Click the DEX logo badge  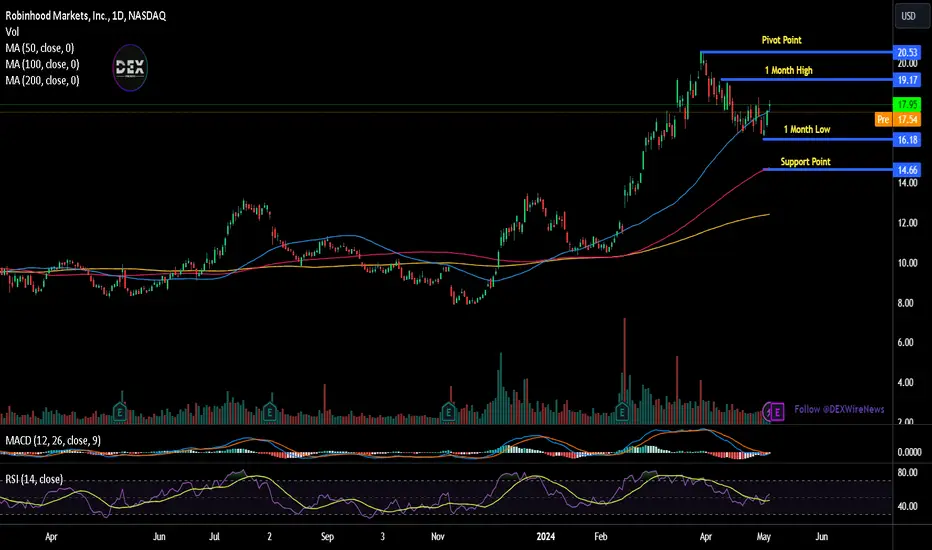tap(130, 68)
